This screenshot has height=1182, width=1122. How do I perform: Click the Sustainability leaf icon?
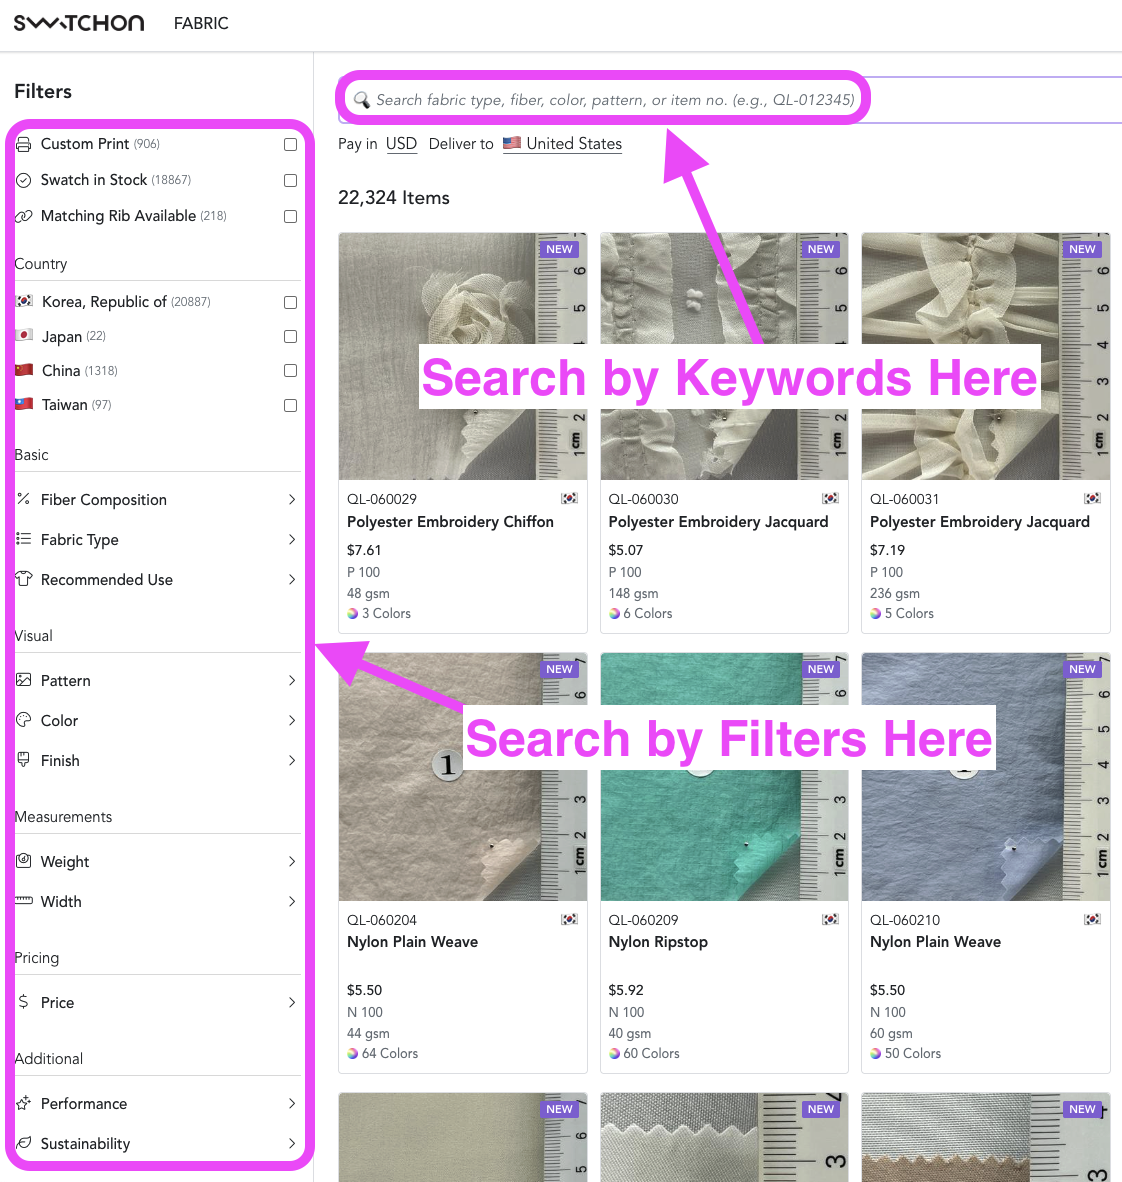(24, 1143)
